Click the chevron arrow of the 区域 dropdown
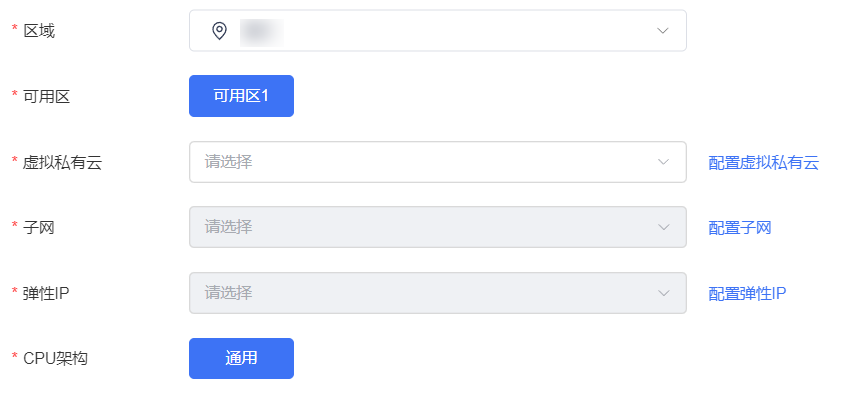 pos(662,31)
